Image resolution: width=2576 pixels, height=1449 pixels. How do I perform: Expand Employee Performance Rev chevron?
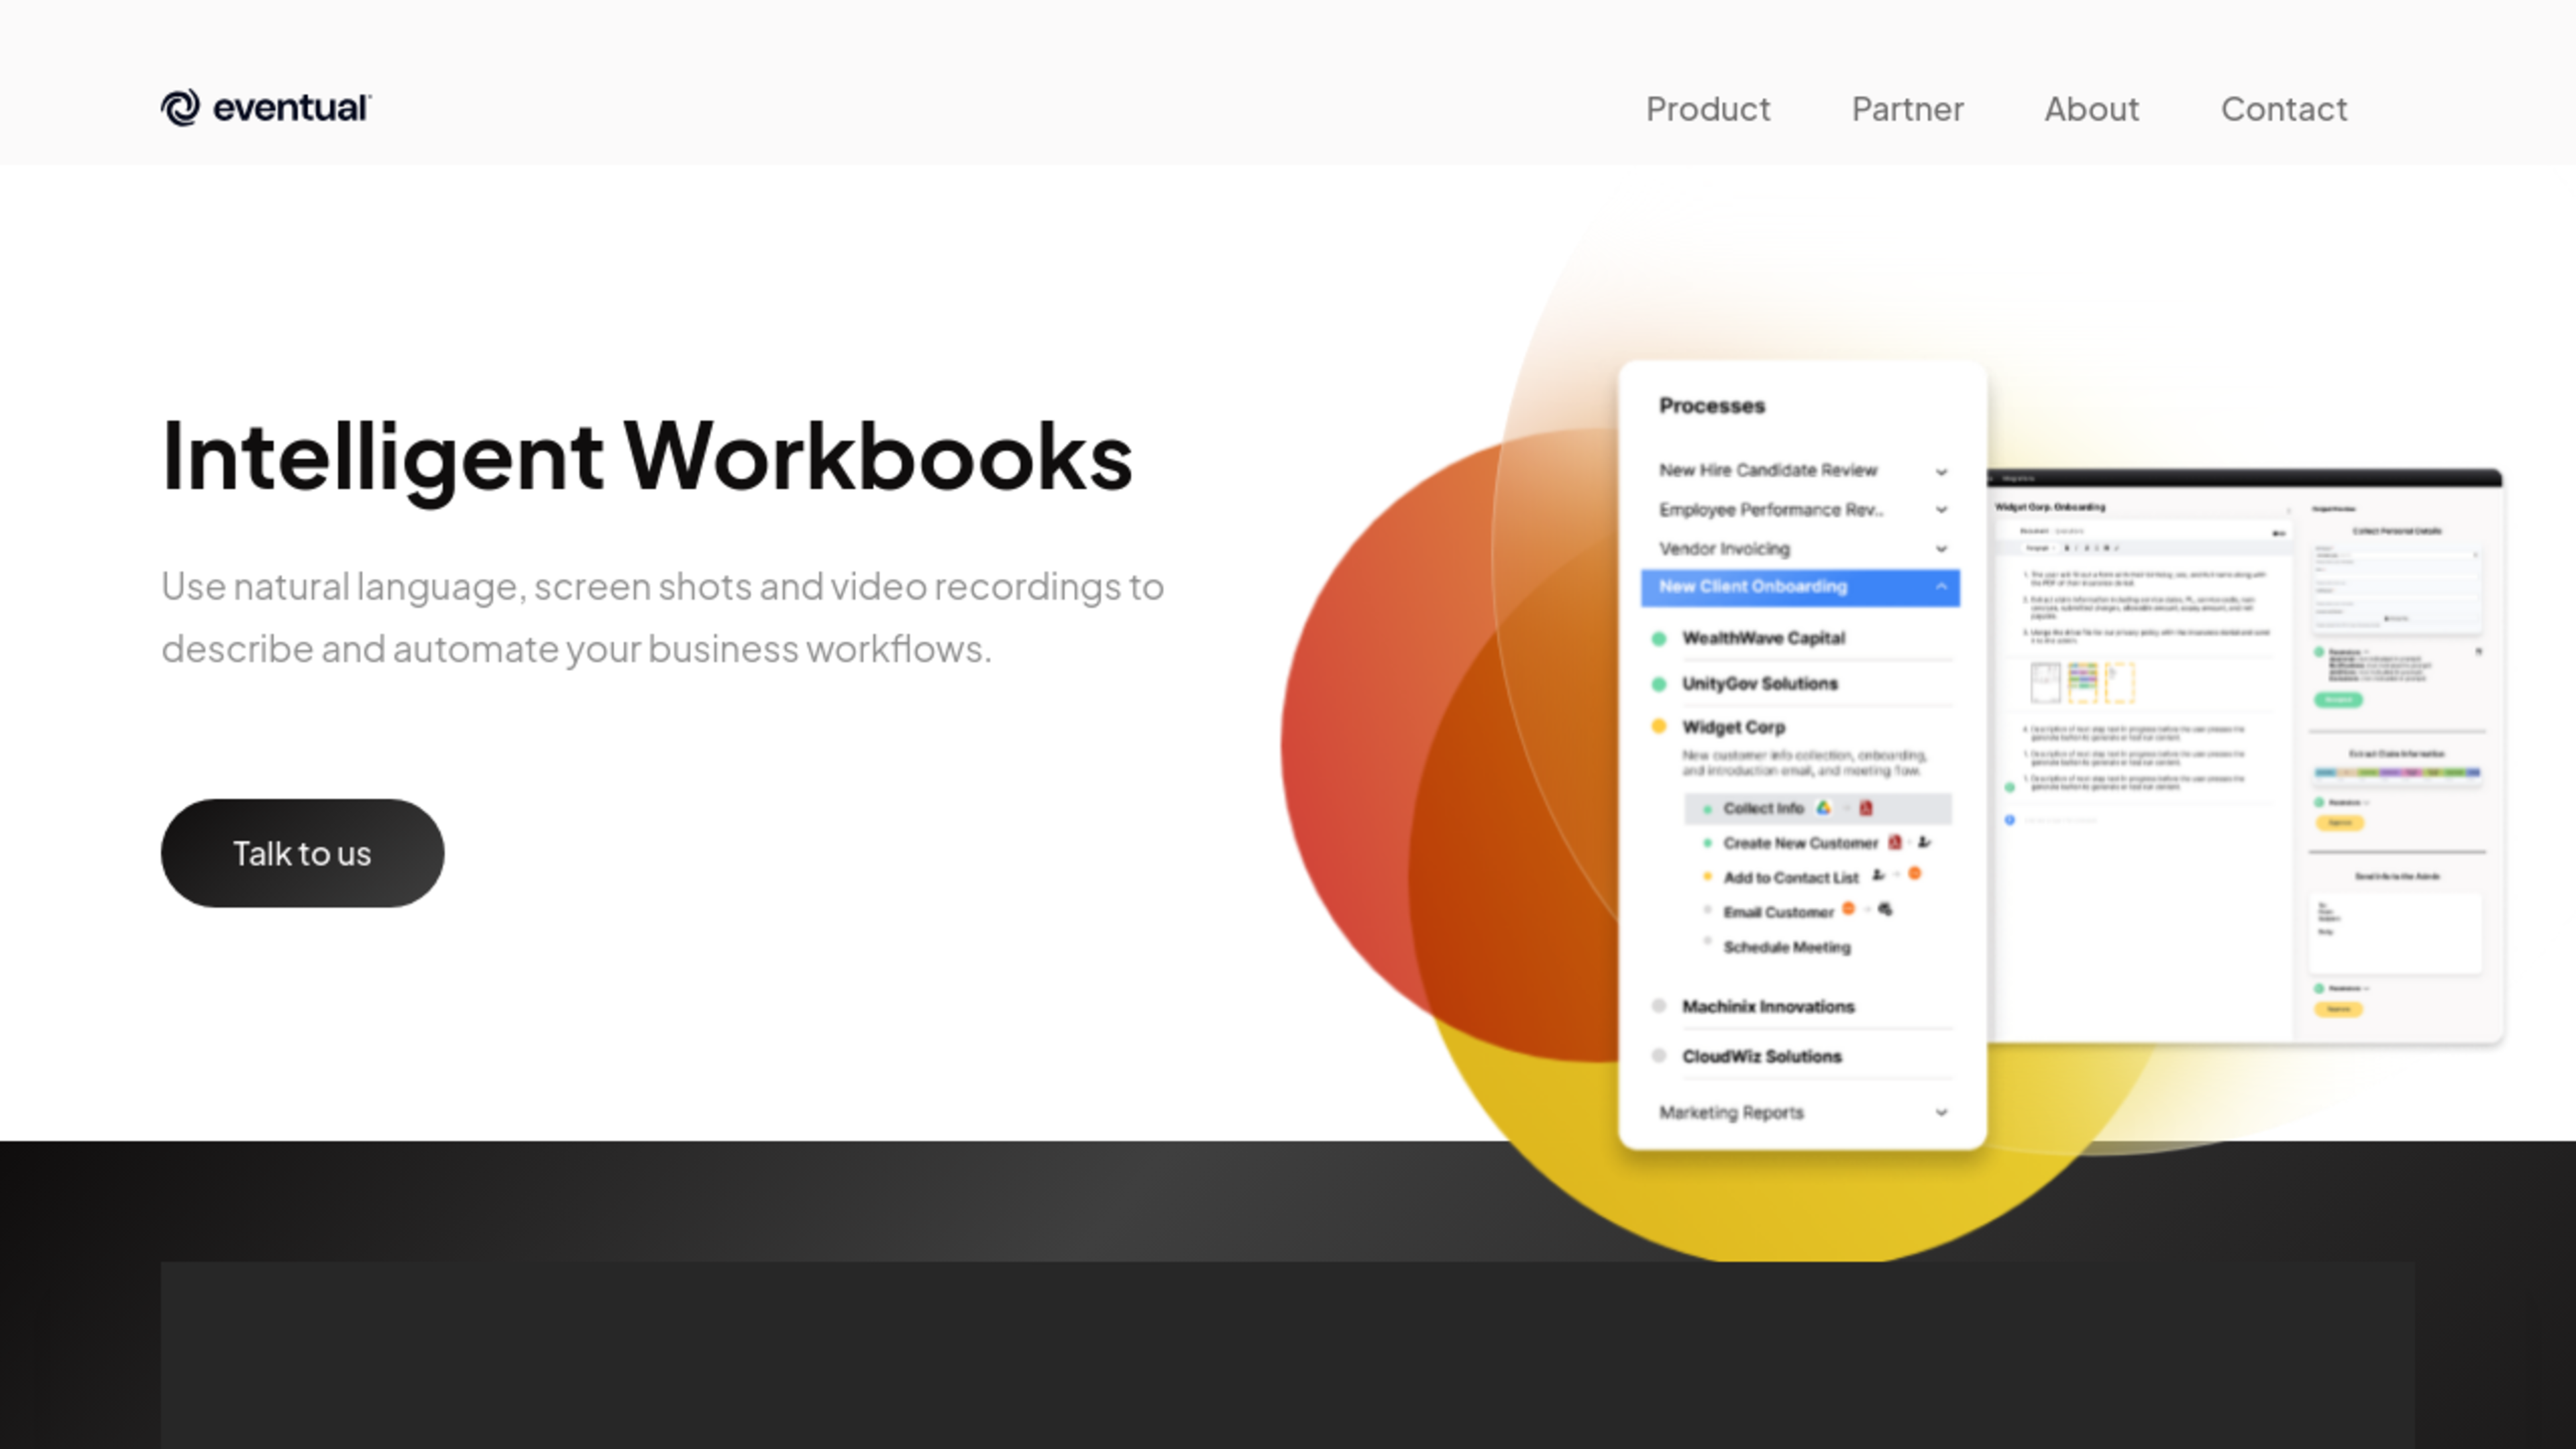[x=1941, y=510]
